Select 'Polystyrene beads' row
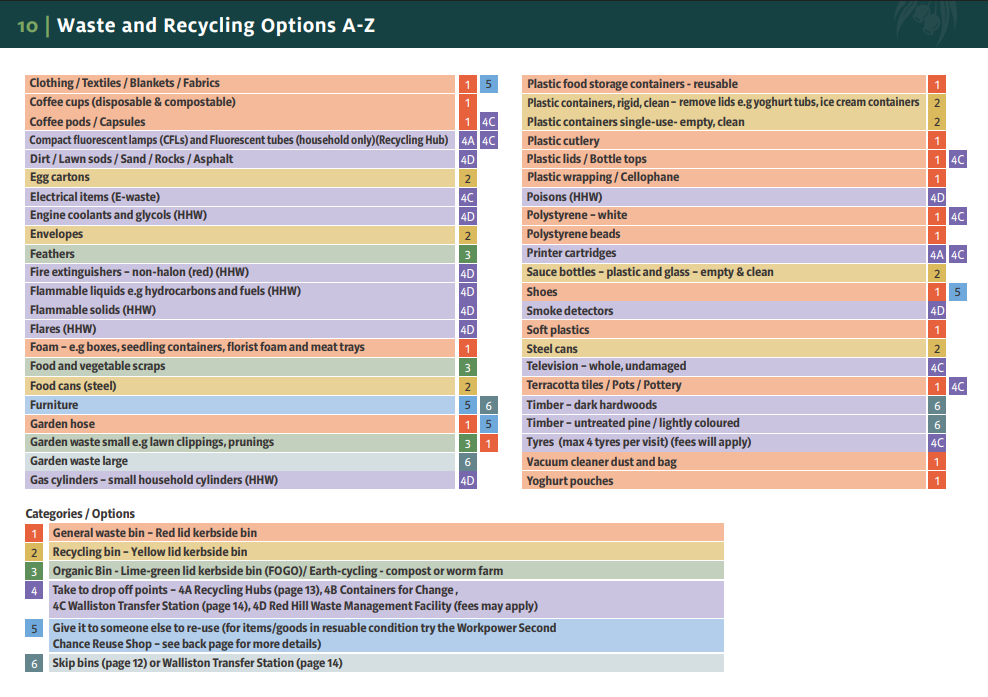The image size is (988, 697). (x=723, y=235)
